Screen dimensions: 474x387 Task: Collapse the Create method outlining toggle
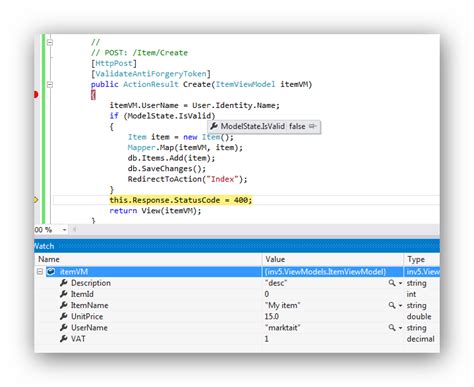pos(50,84)
